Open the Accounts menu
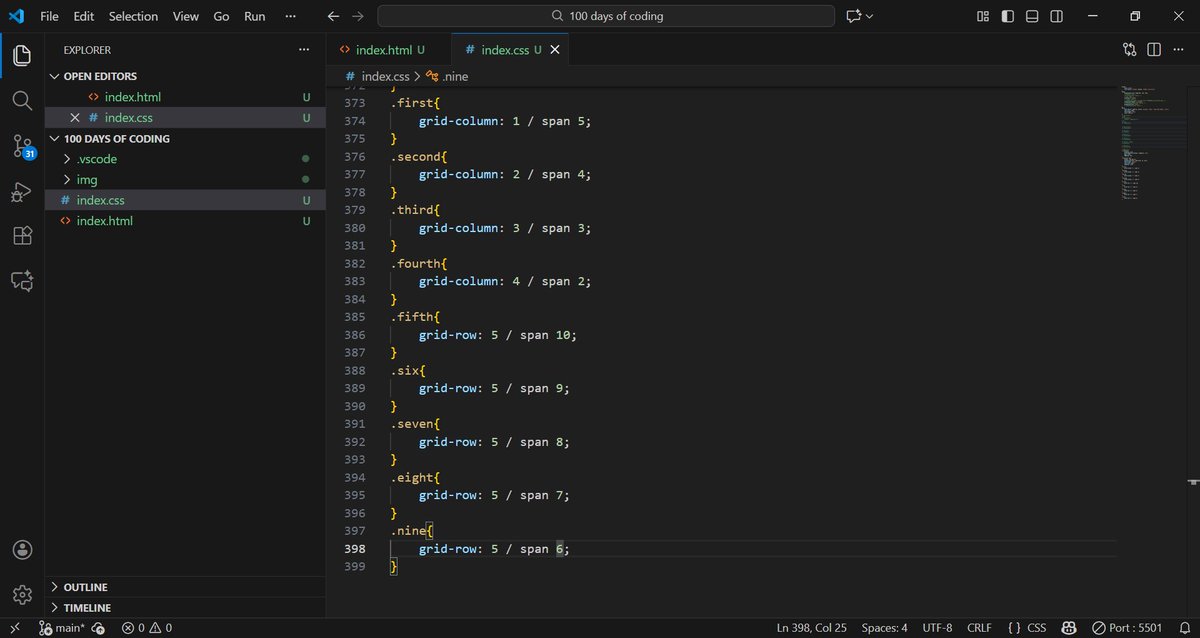Image resolution: width=1200 pixels, height=638 pixels. coord(22,549)
